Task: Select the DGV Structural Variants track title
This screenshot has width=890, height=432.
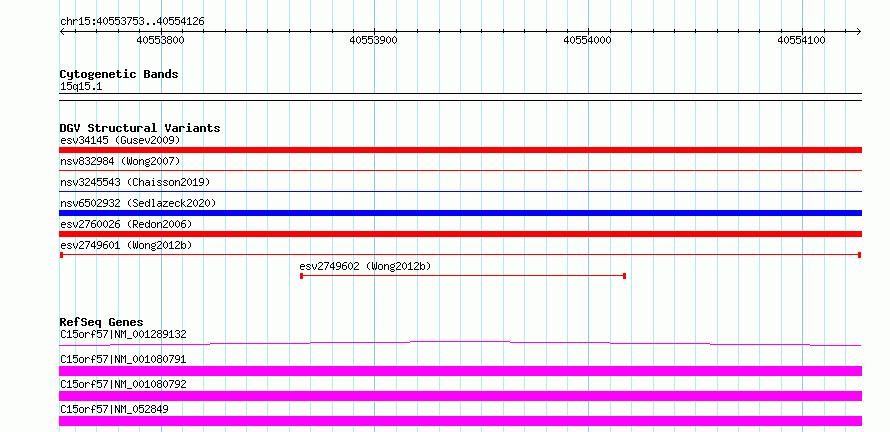Action: click(x=140, y=128)
